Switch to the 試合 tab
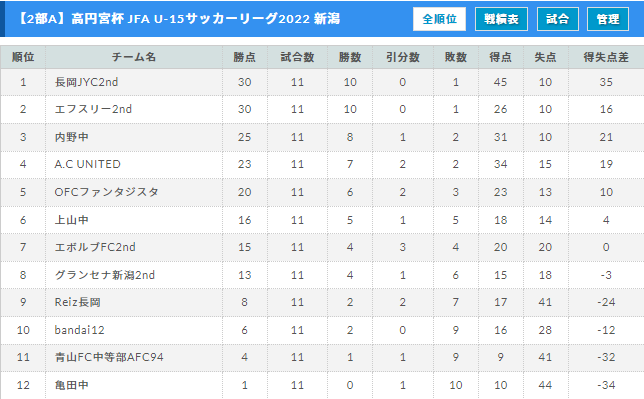The height and width of the screenshot is (399, 644). [558, 19]
